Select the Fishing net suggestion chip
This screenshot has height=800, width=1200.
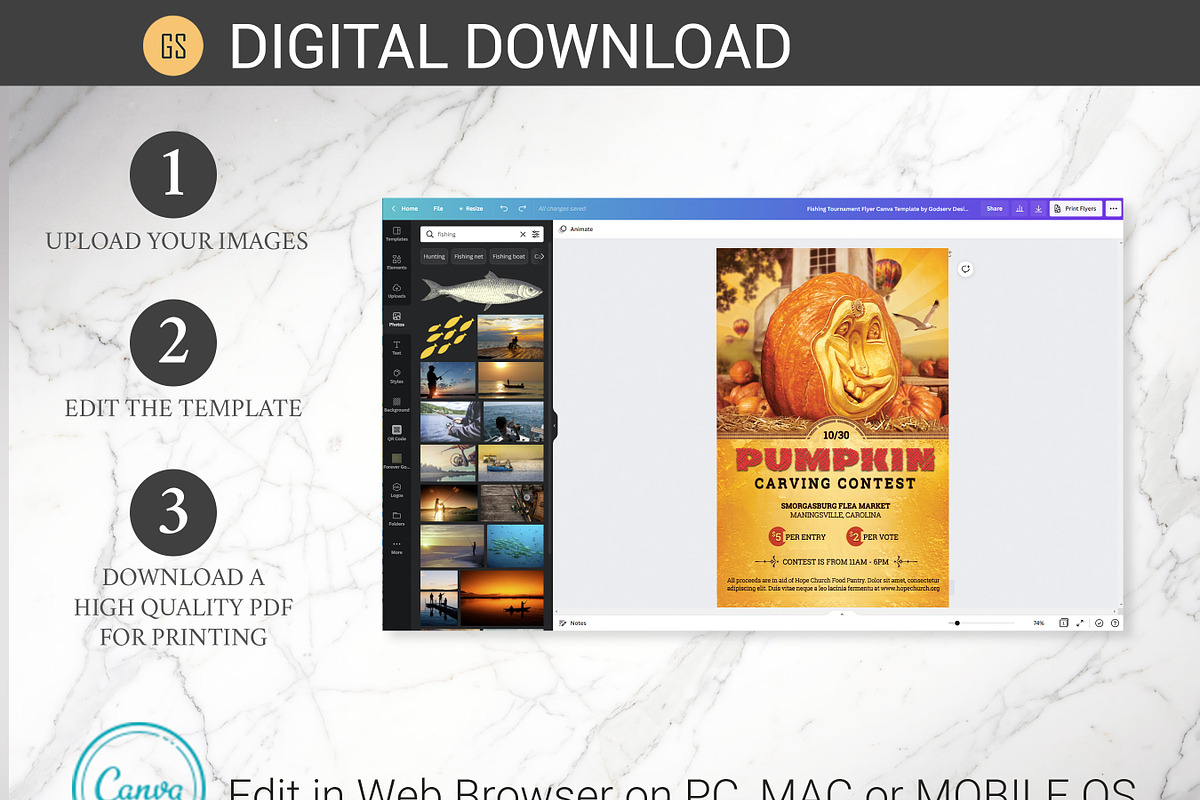pyautogui.click(x=469, y=256)
